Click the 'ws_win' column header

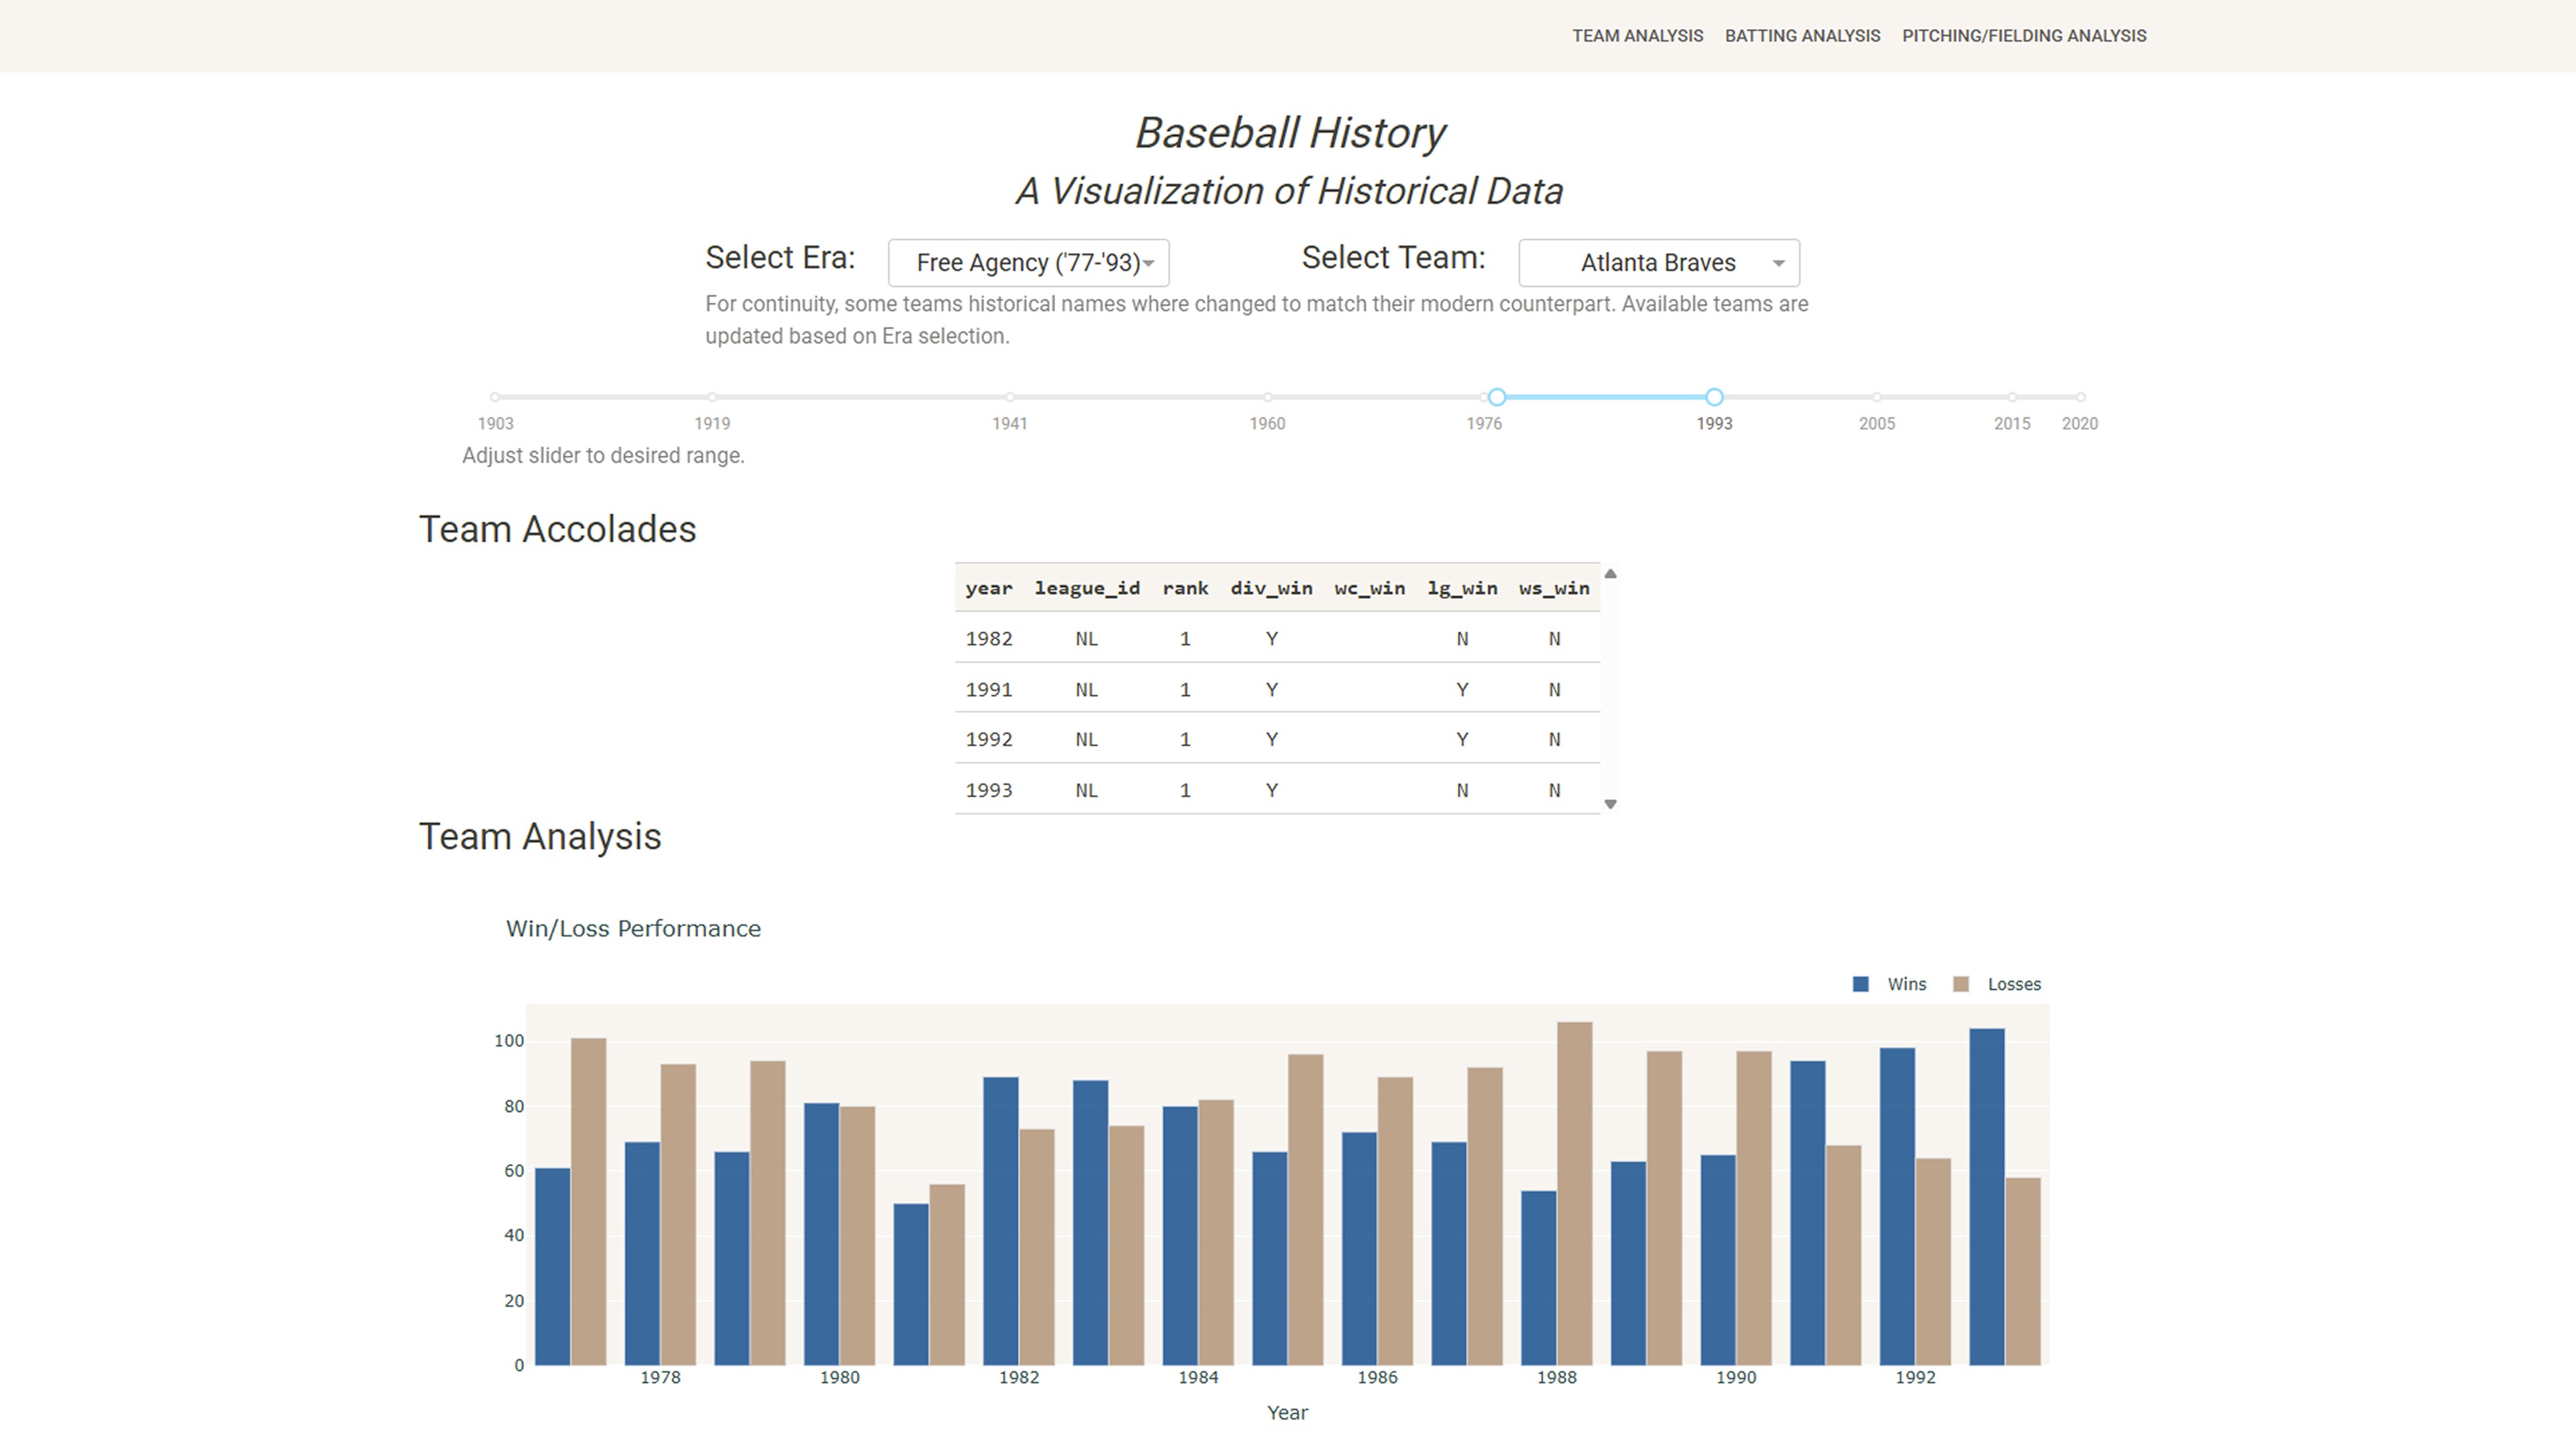1554,588
